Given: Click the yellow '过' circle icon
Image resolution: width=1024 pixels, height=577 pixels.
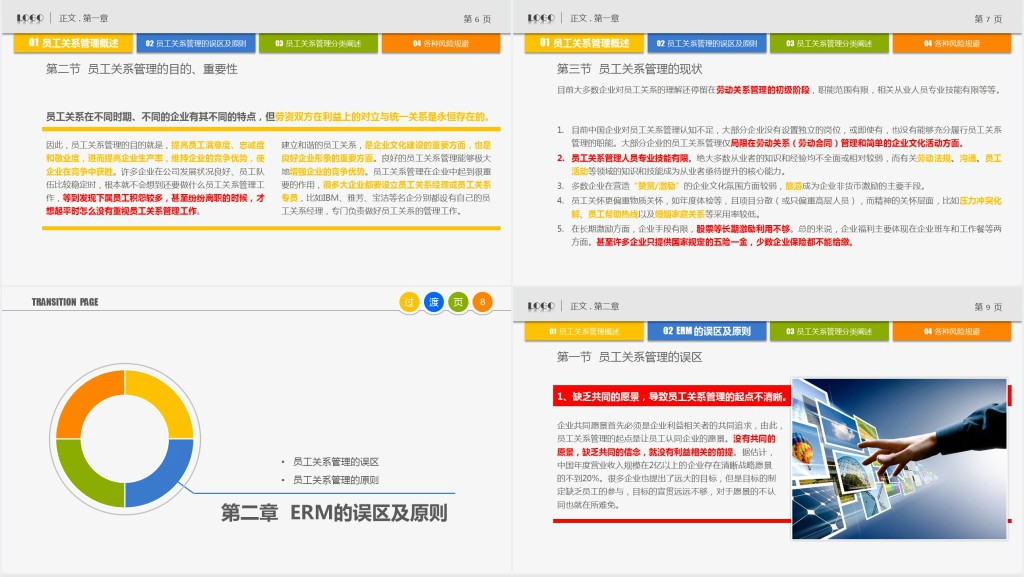Looking at the screenshot, I should coord(409,302).
